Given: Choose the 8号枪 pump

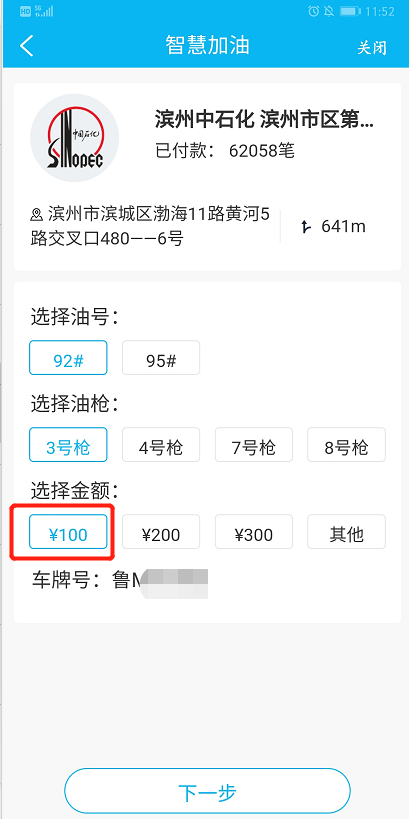Looking at the screenshot, I should [346, 444].
